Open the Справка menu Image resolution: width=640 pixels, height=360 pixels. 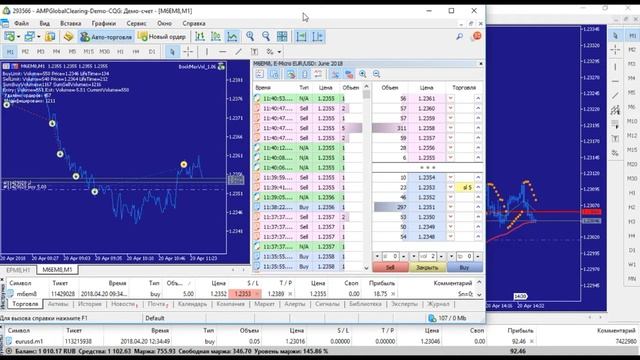coord(194,24)
